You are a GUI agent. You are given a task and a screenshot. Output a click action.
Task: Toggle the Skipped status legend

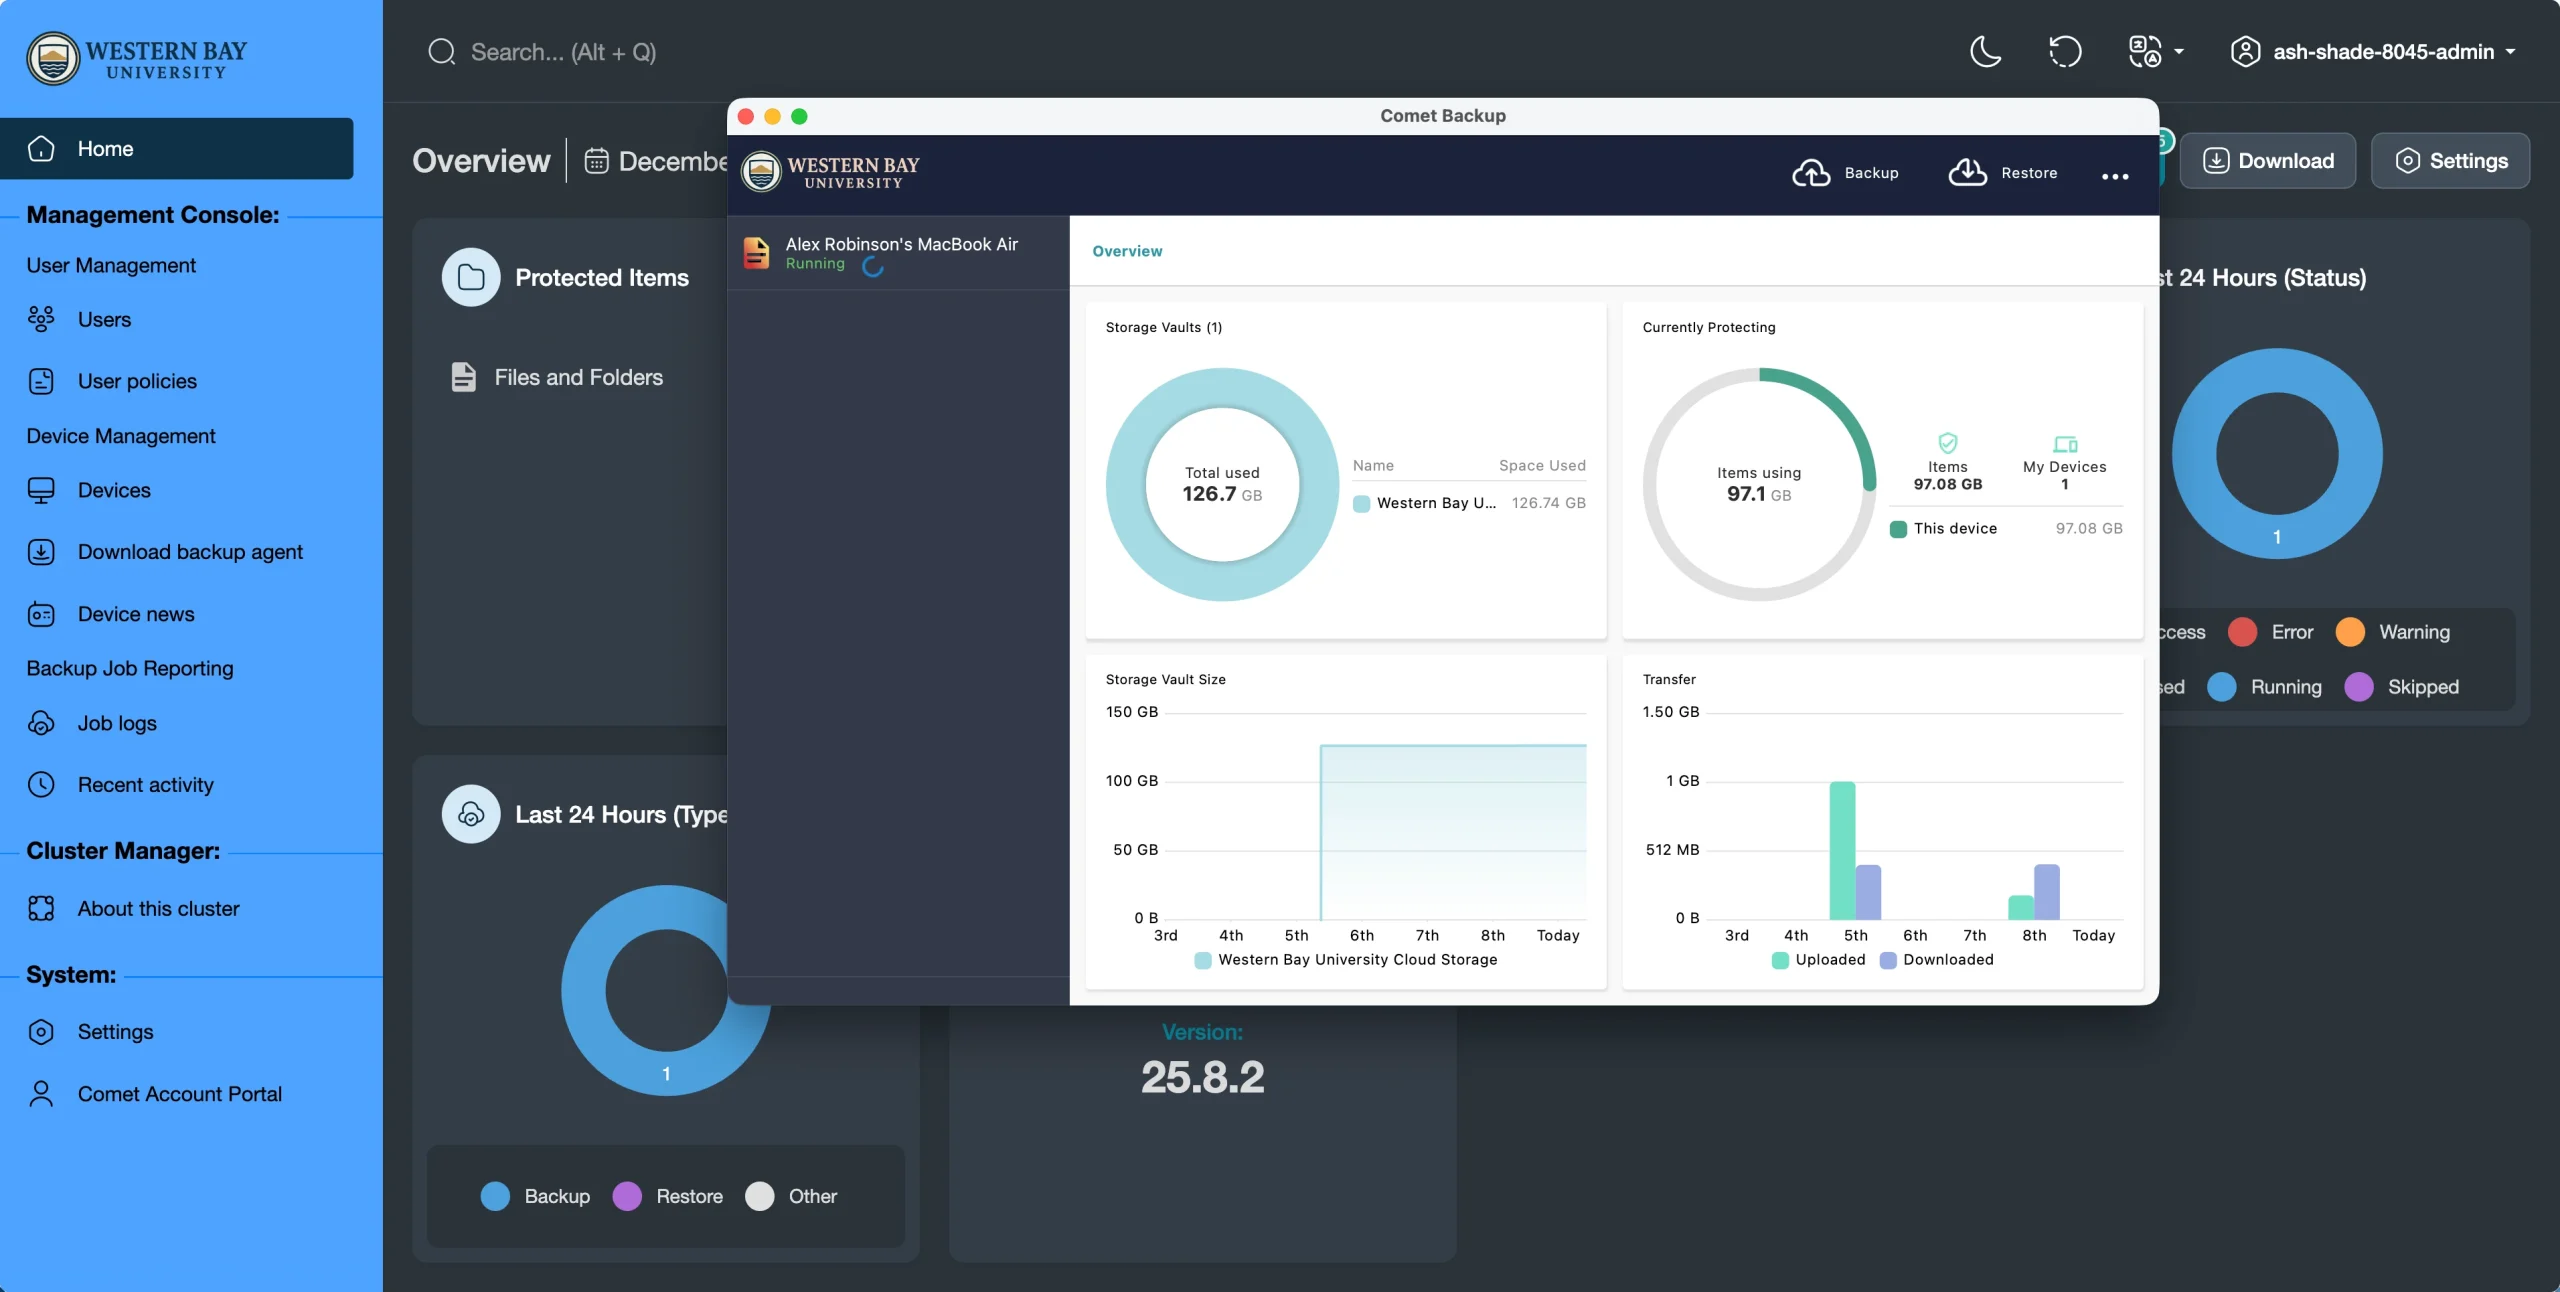tap(2401, 687)
